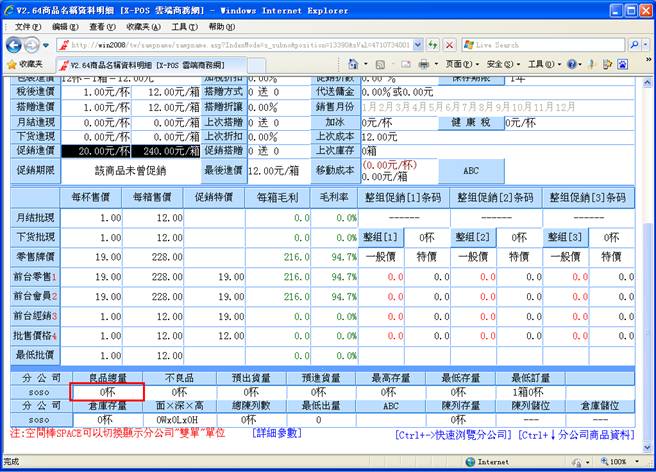Open the 收藏夾 favorites star button
The height and width of the screenshot is (472, 656).
click(x=24, y=63)
